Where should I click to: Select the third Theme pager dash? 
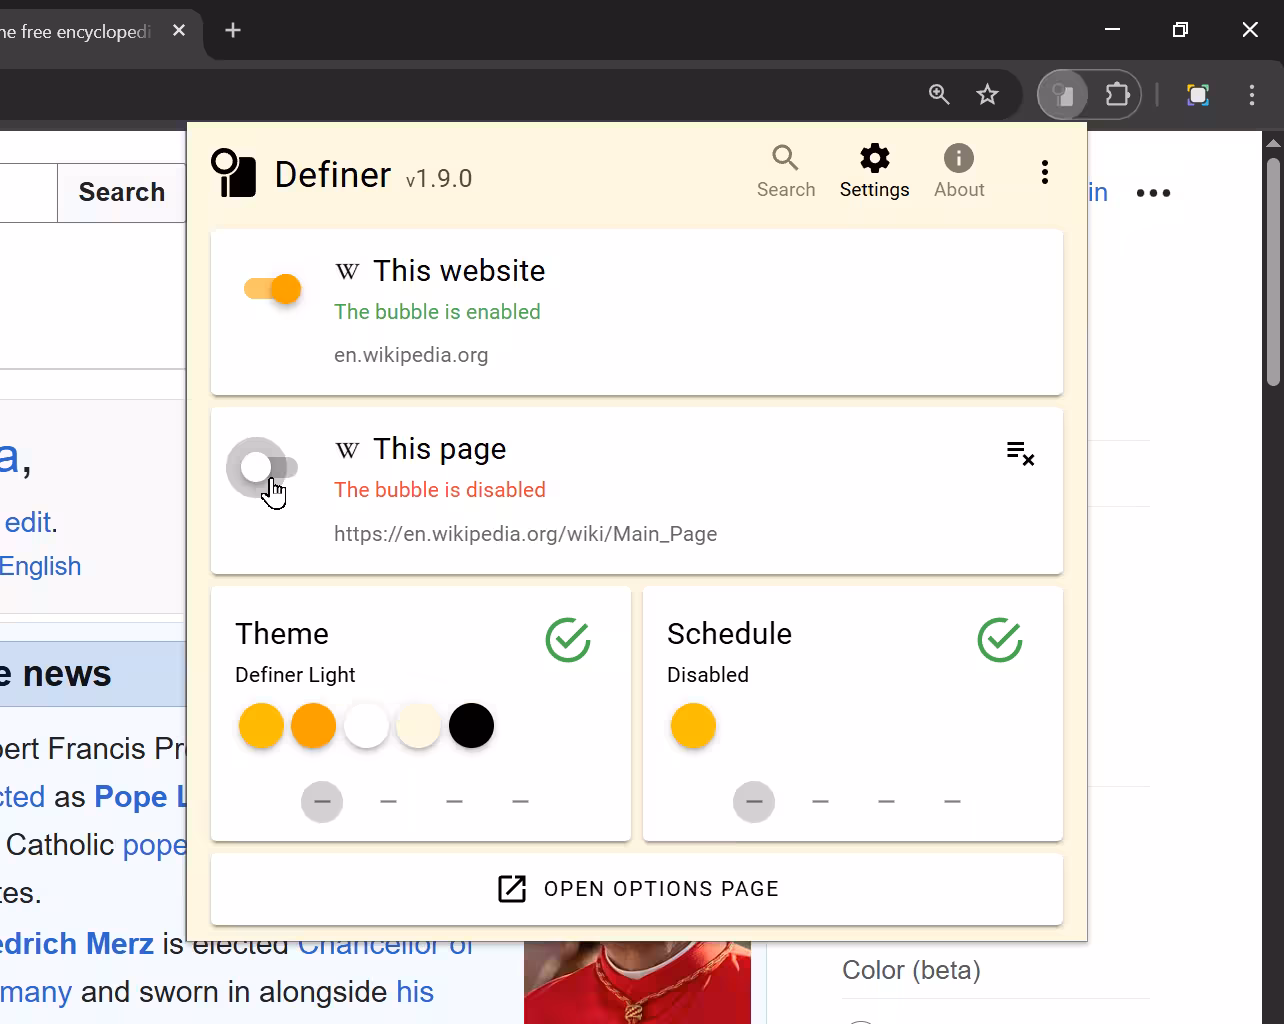[x=454, y=802]
